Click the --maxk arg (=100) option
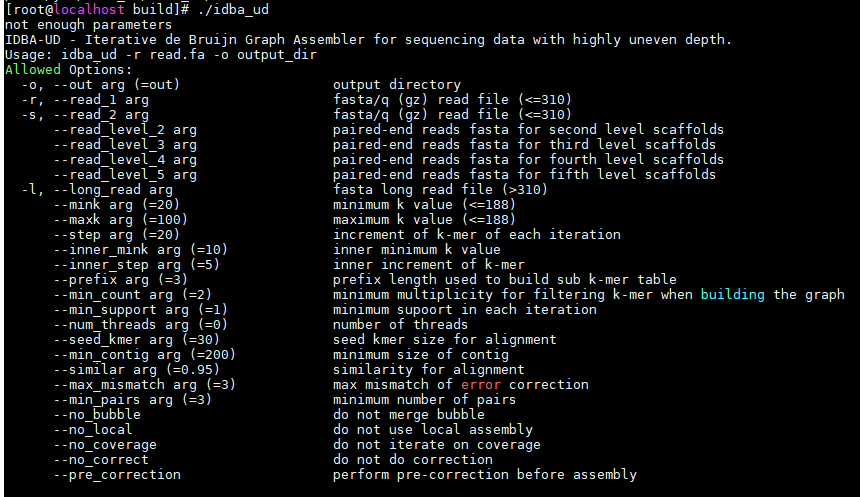The width and height of the screenshot is (860, 497). point(121,219)
